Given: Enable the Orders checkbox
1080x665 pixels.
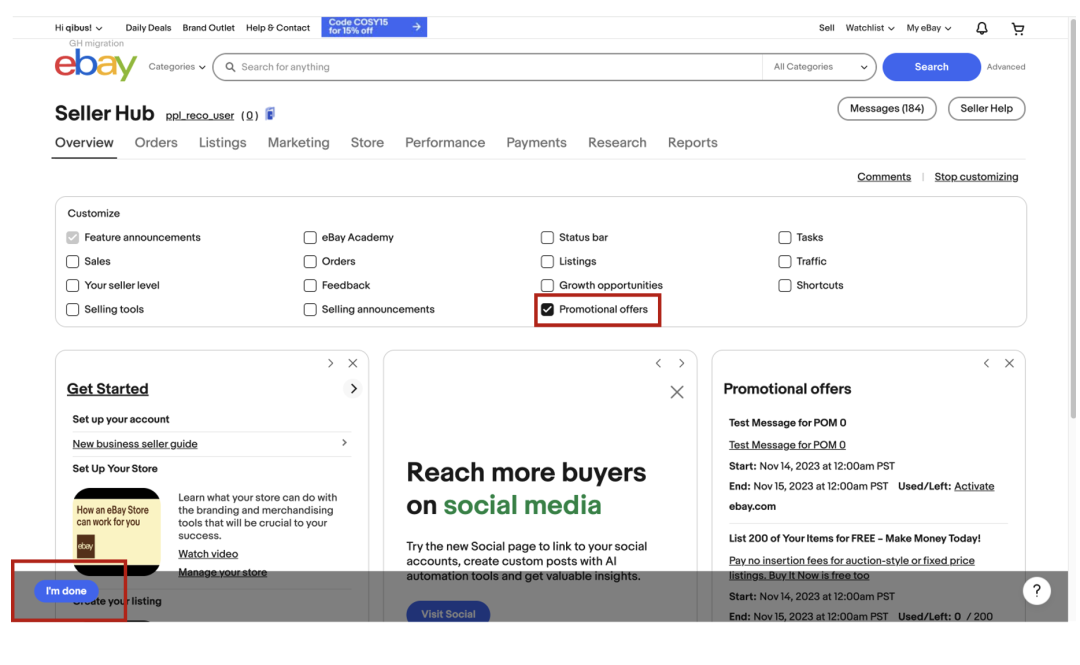Looking at the screenshot, I should [x=310, y=261].
